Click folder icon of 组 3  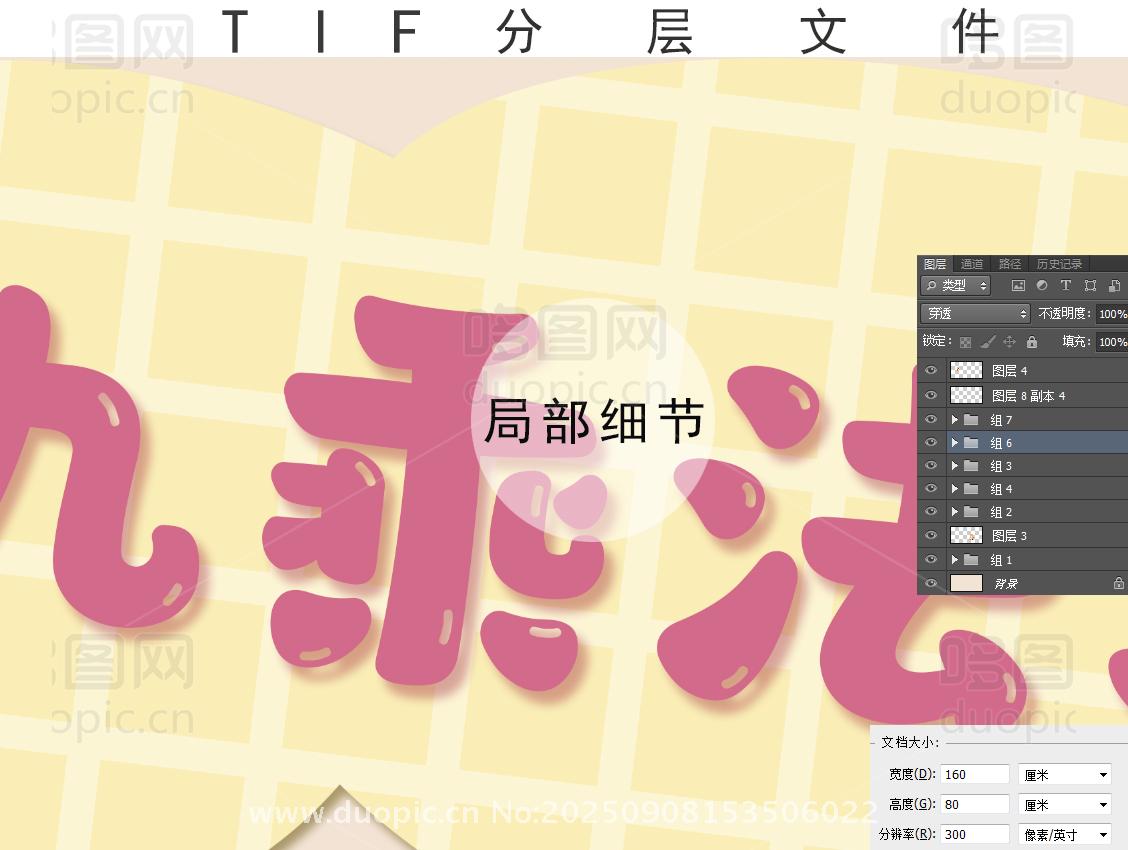[x=971, y=465]
